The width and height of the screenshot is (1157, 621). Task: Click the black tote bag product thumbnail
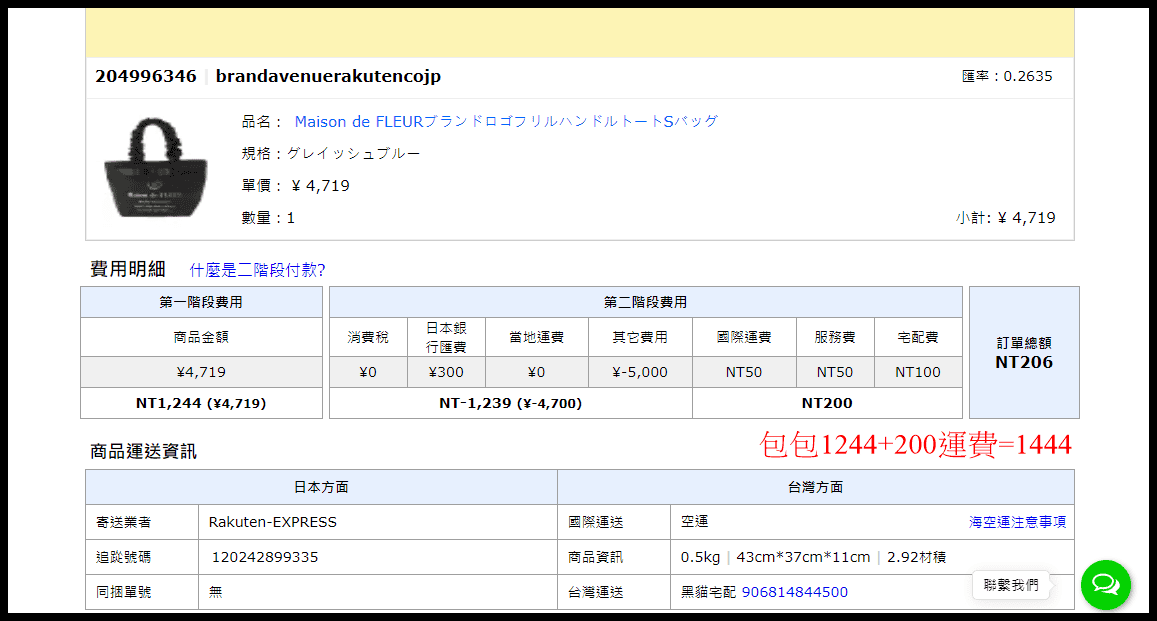click(x=155, y=170)
